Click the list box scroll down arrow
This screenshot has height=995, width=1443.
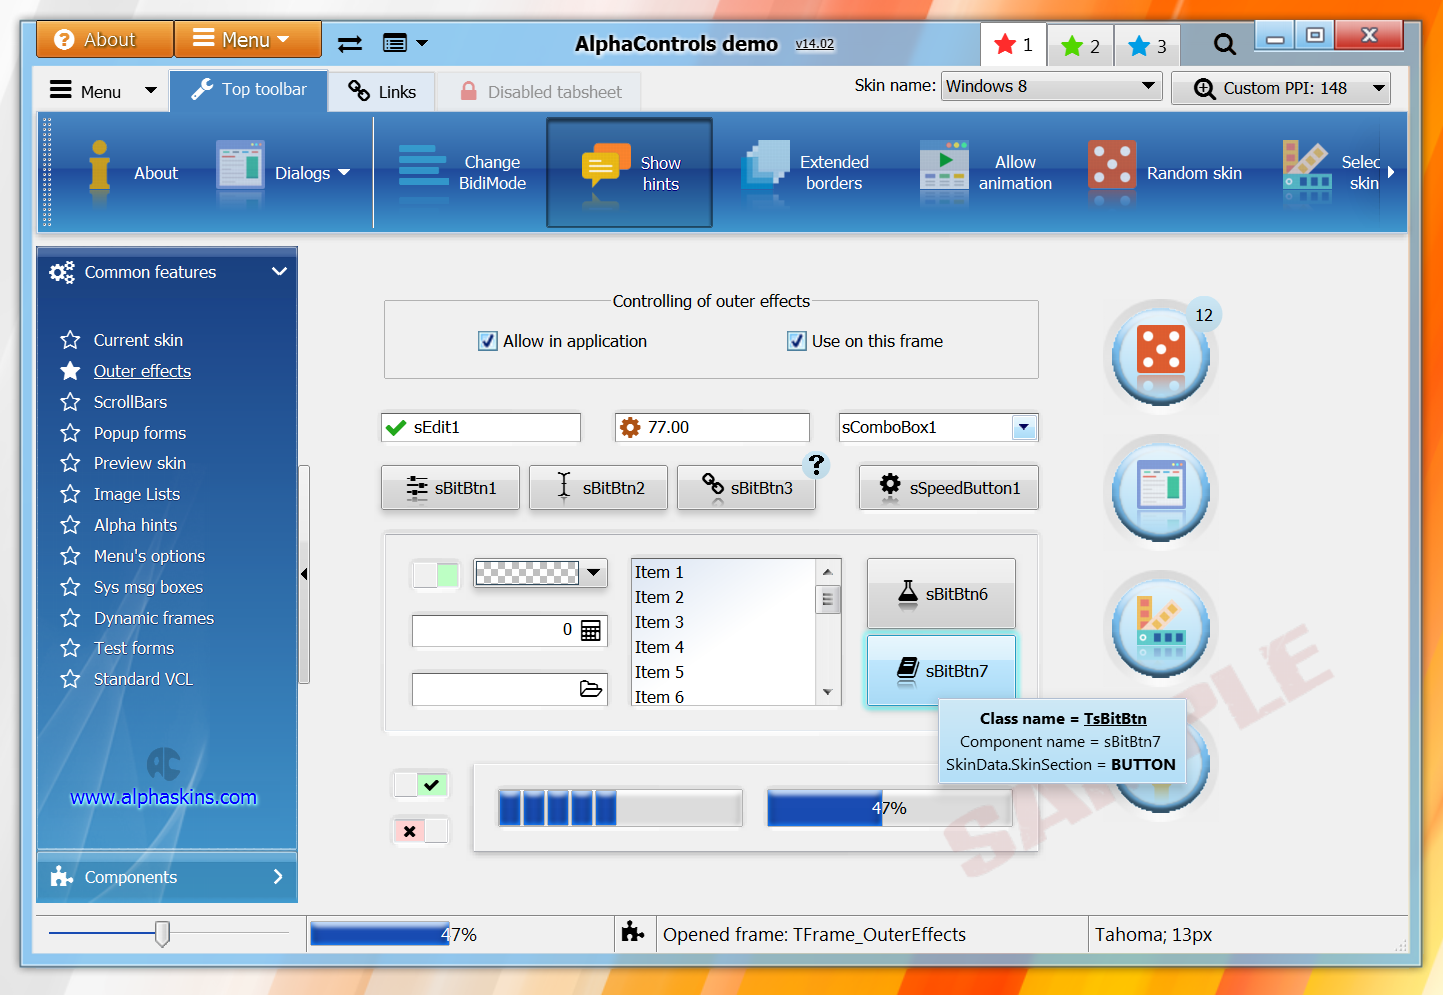click(x=828, y=692)
